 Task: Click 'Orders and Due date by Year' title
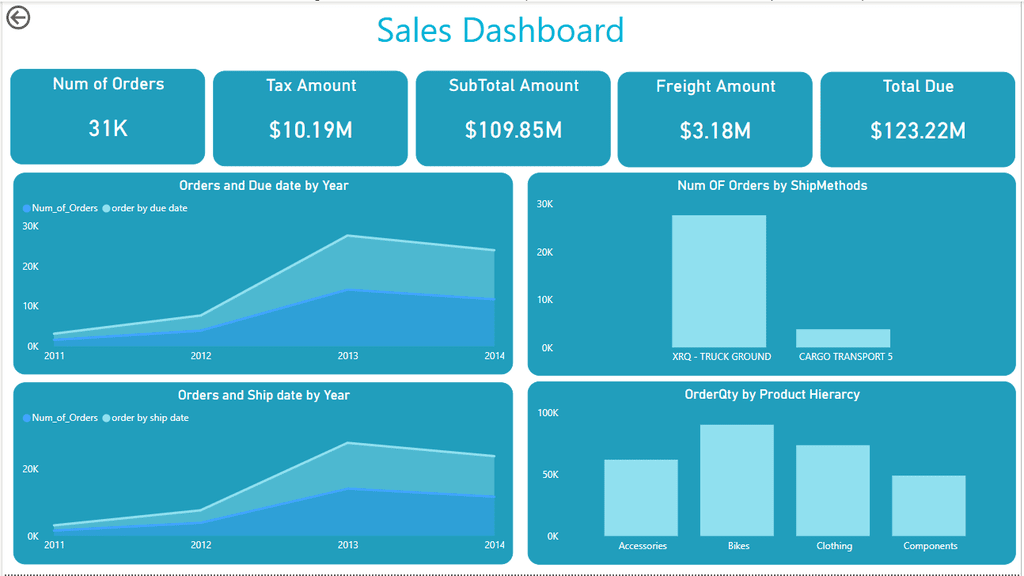pyautogui.click(x=264, y=185)
